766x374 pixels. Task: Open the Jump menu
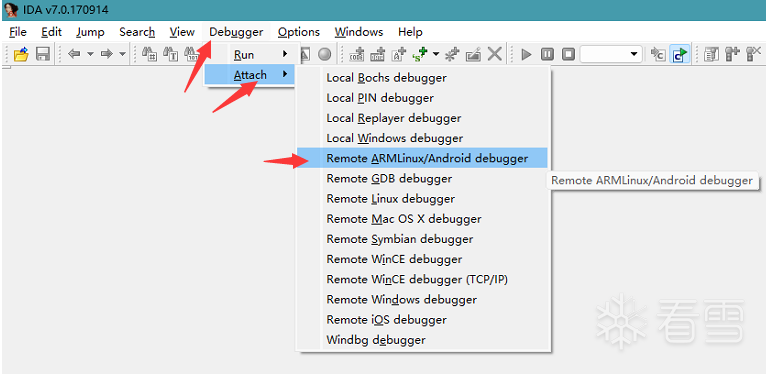point(90,32)
